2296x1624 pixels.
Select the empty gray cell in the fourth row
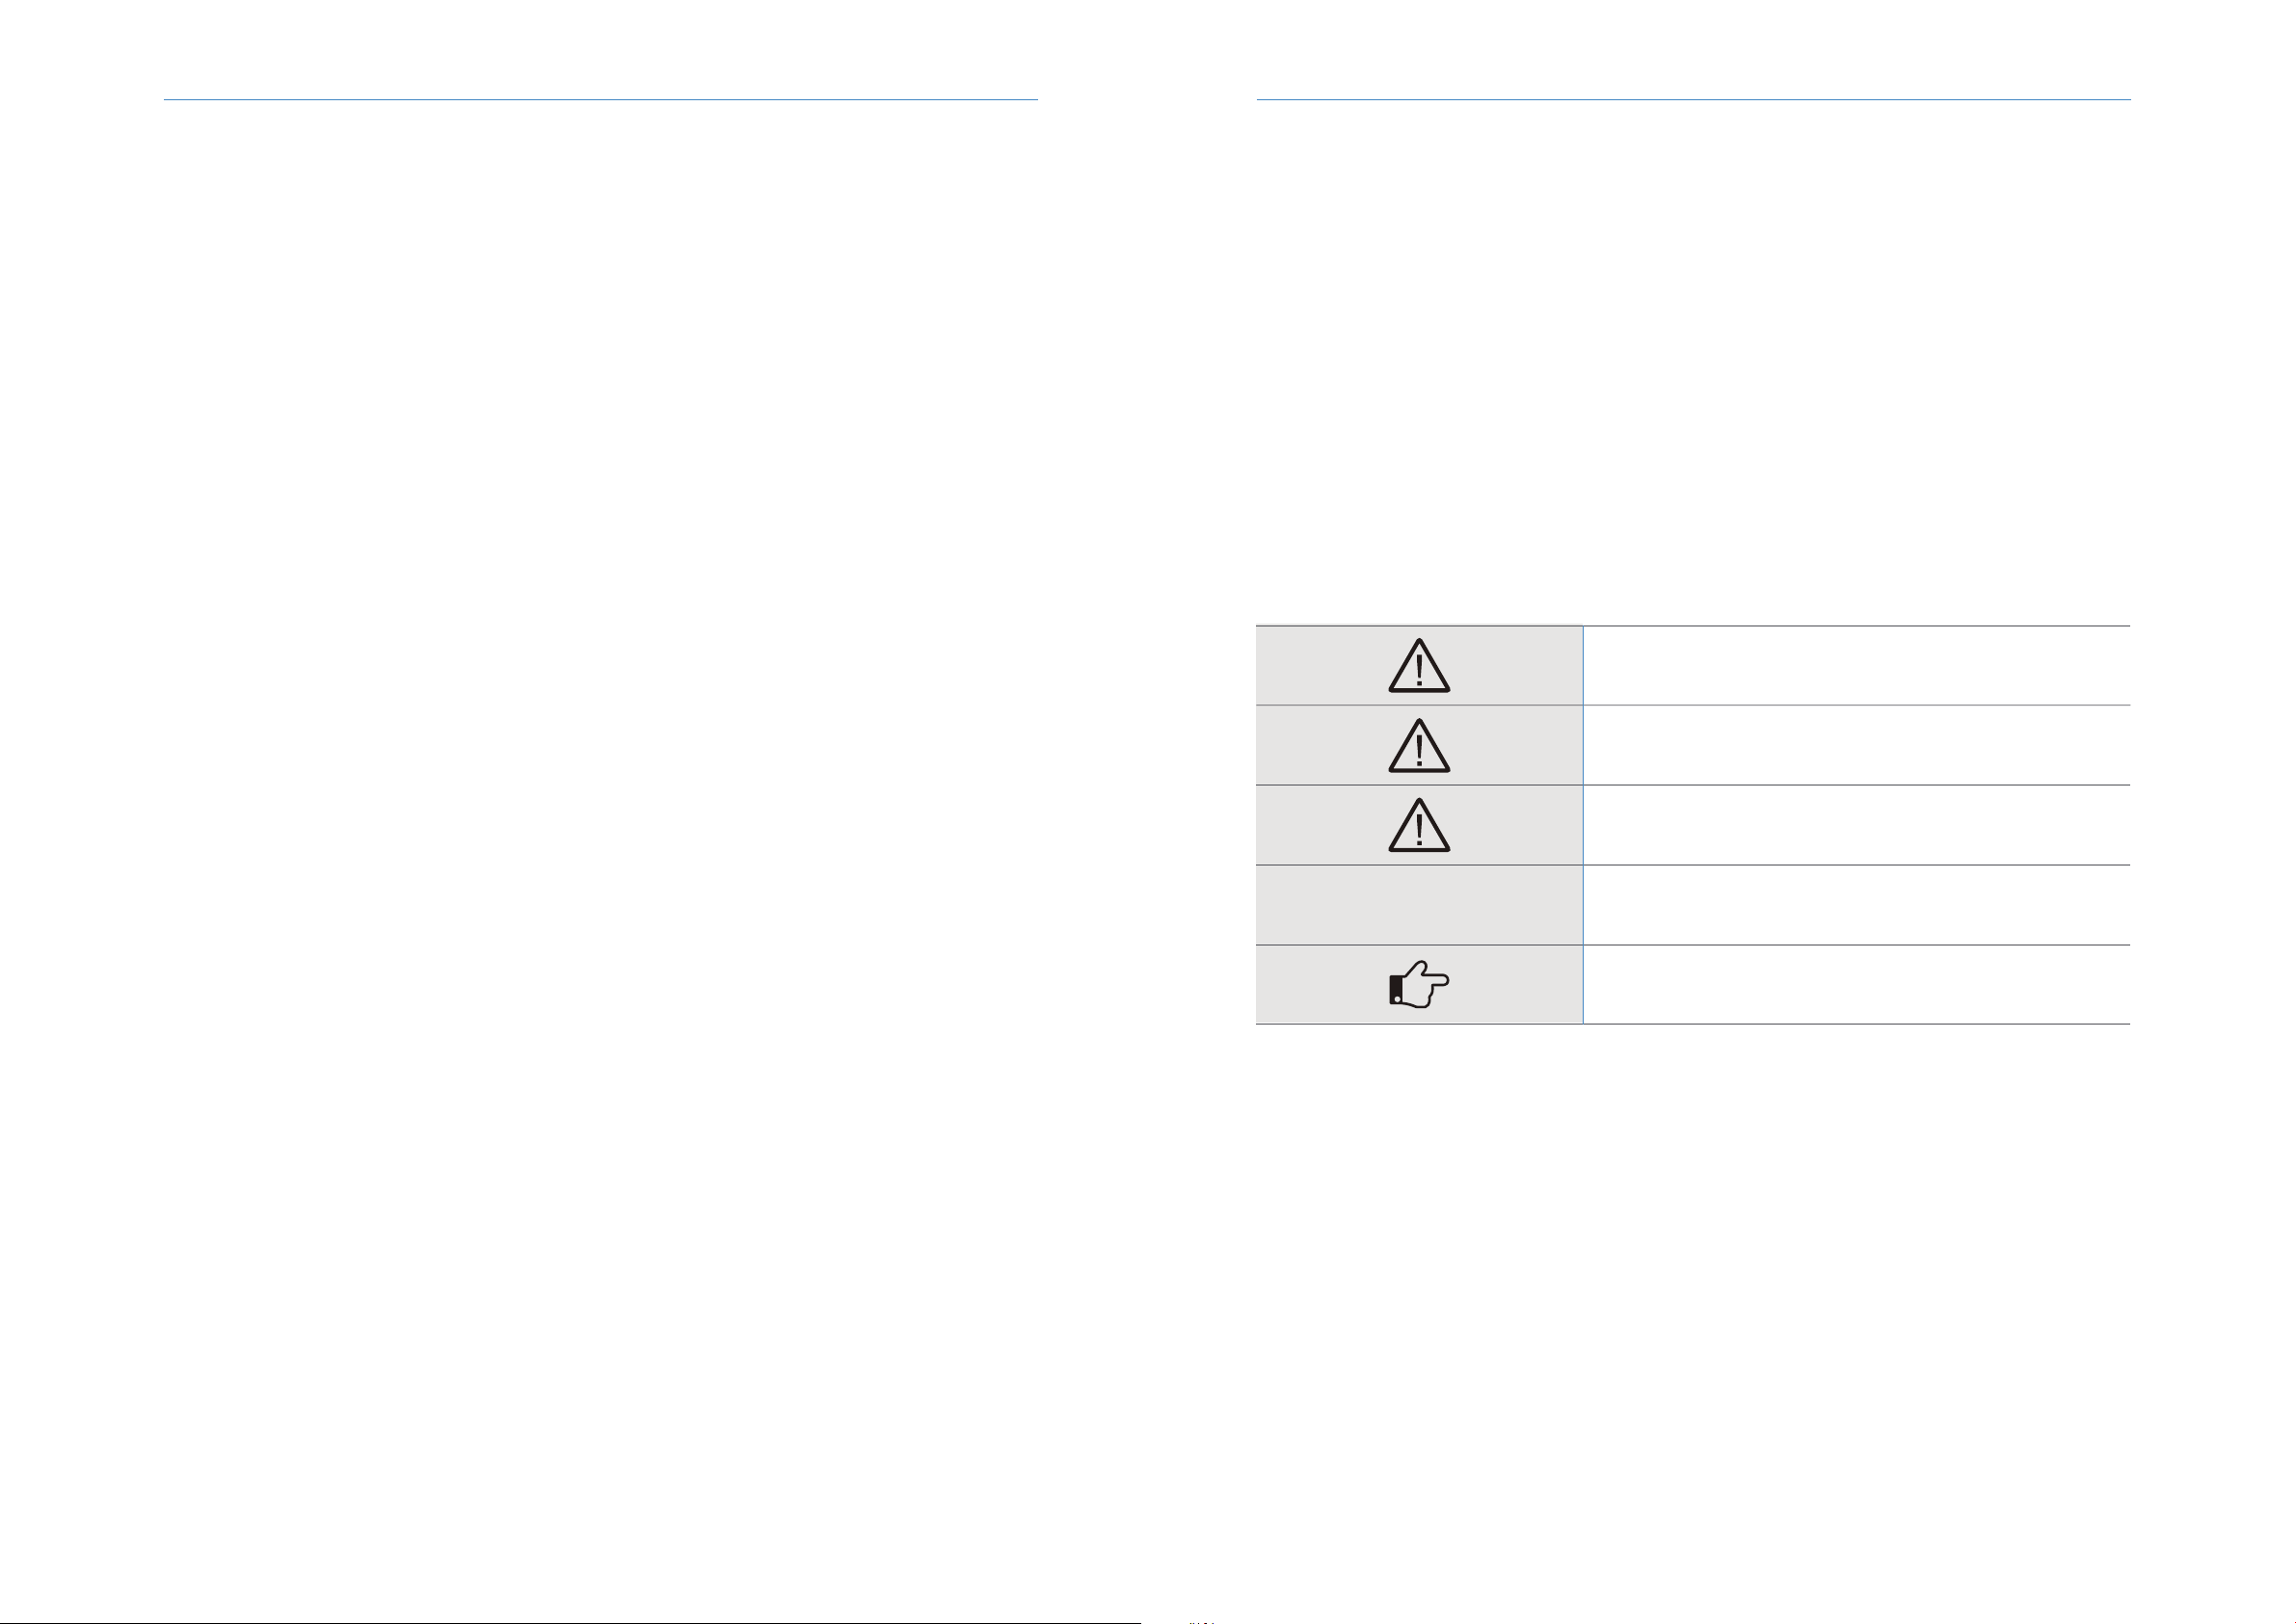pyautogui.click(x=1419, y=905)
